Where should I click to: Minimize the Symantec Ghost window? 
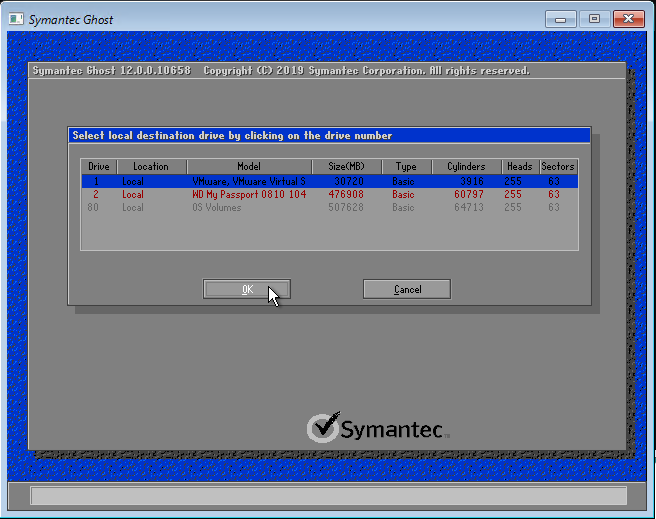(561, 19)
